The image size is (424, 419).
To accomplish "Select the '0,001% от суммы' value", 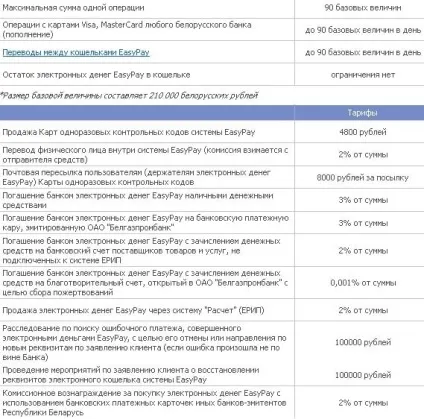I will pos(363,283).
